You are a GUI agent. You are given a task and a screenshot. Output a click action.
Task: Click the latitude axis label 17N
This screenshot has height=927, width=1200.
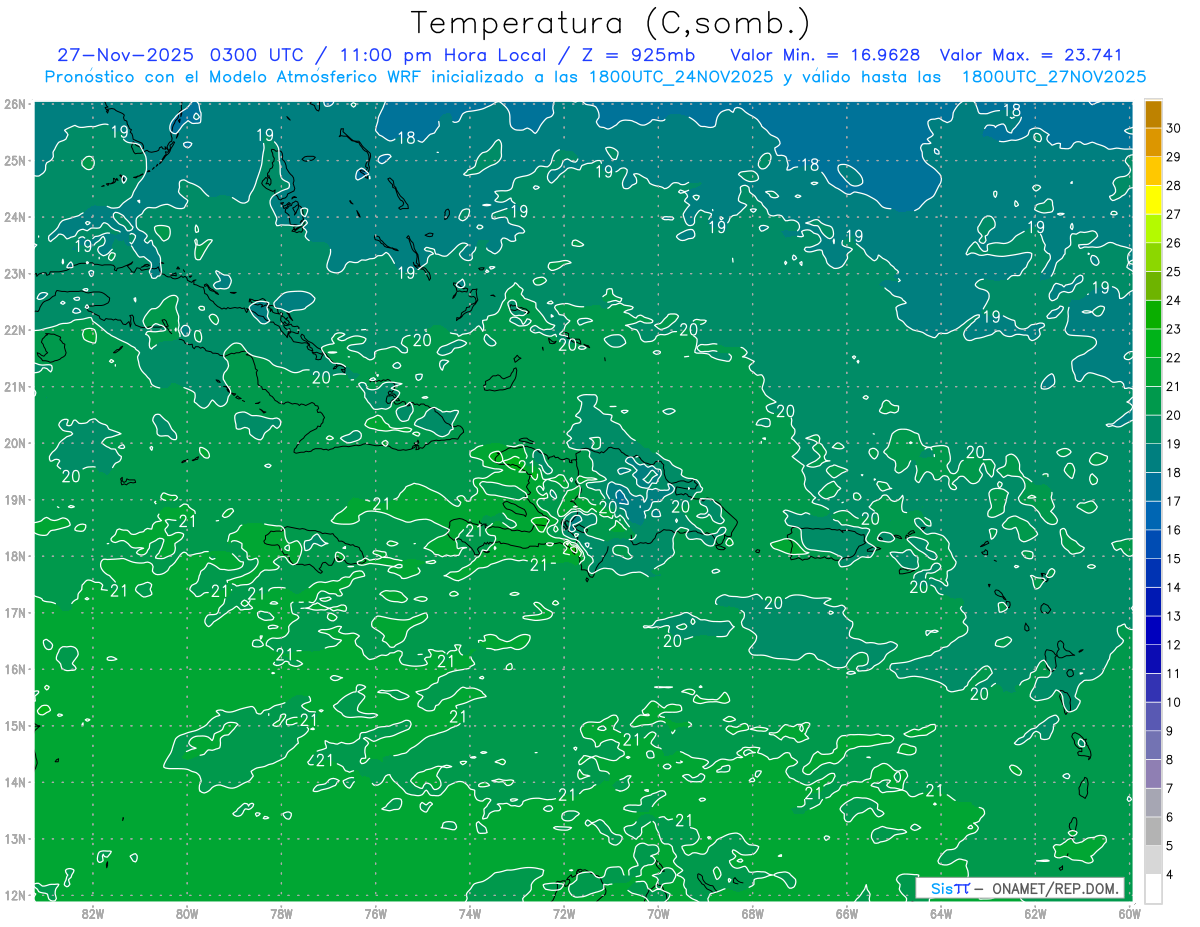coord(15,613)
